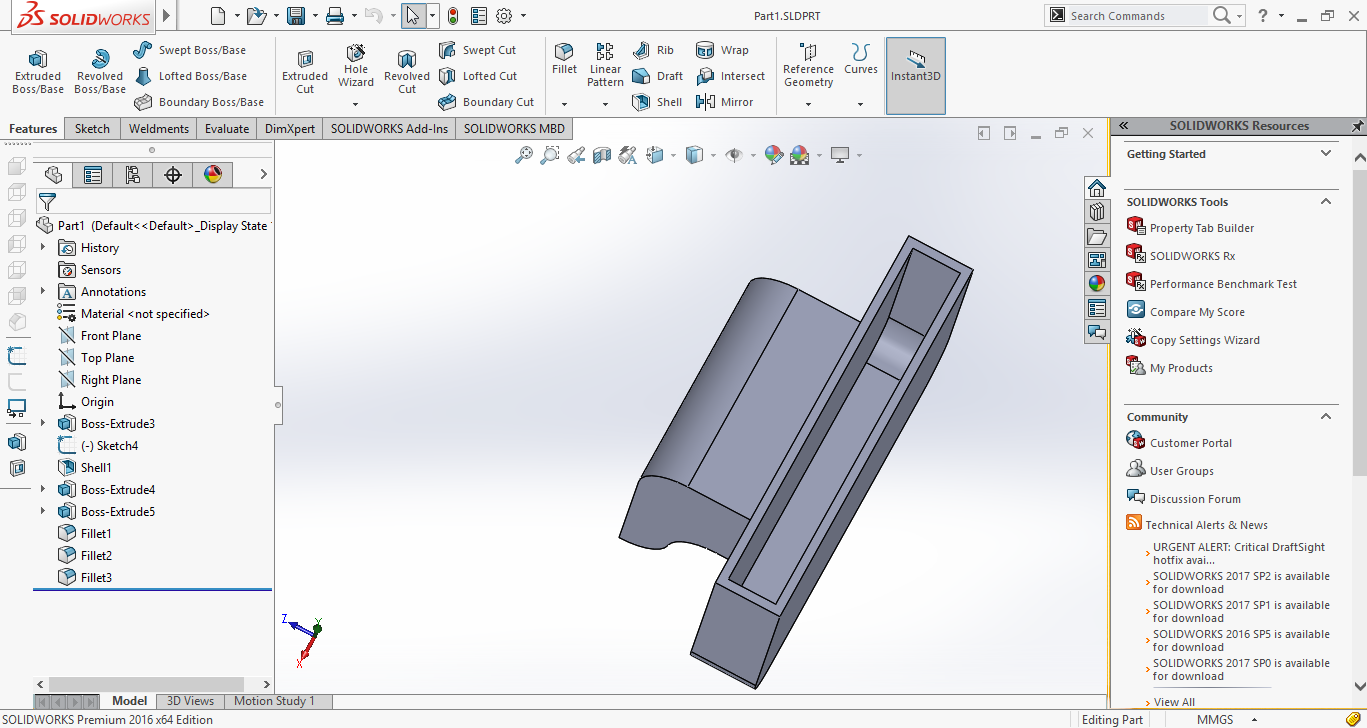Click the Section View icon

[602, 155]
